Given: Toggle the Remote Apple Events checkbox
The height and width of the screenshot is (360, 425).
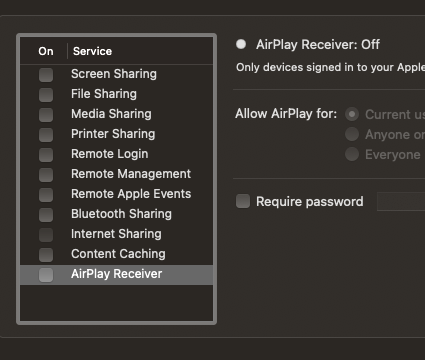Looking at the screenshot, I should point(46,195).
